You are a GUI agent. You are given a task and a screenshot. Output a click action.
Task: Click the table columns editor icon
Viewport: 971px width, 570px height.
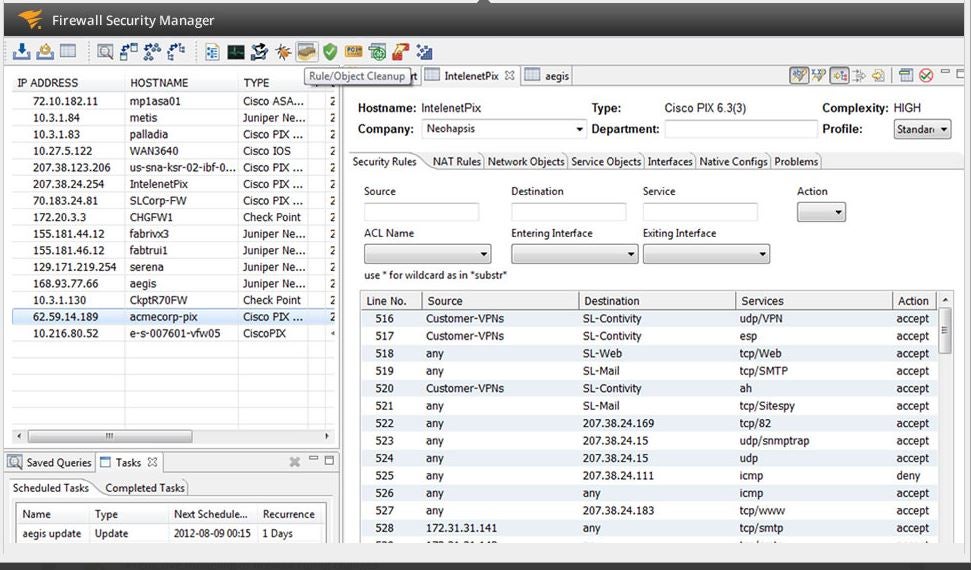[x=906, y=76]
